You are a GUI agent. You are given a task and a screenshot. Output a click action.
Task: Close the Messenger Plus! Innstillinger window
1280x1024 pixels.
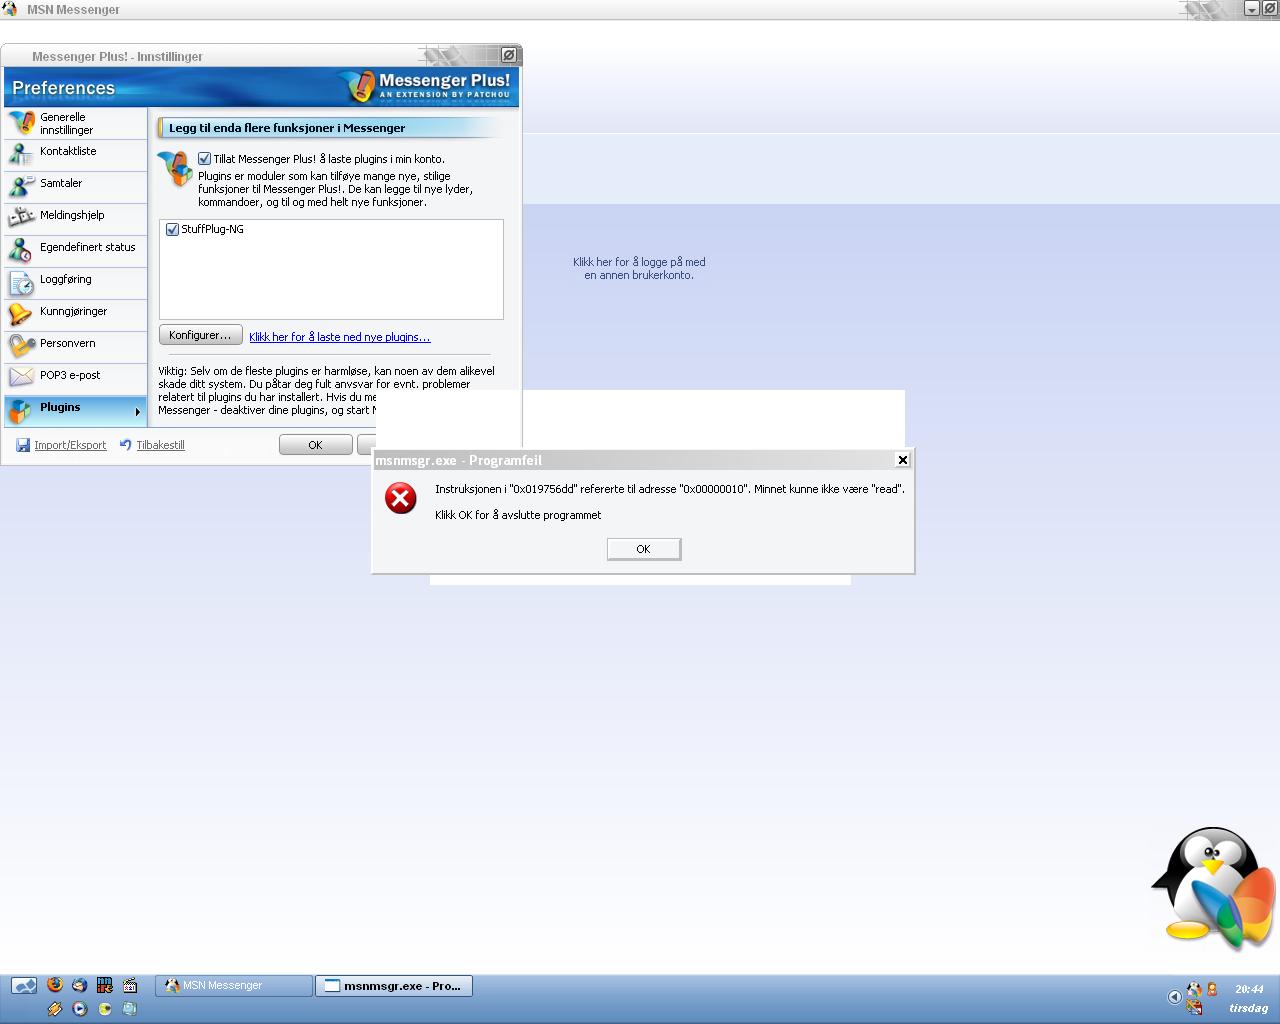pyautogui.click(x=508, y=55)
